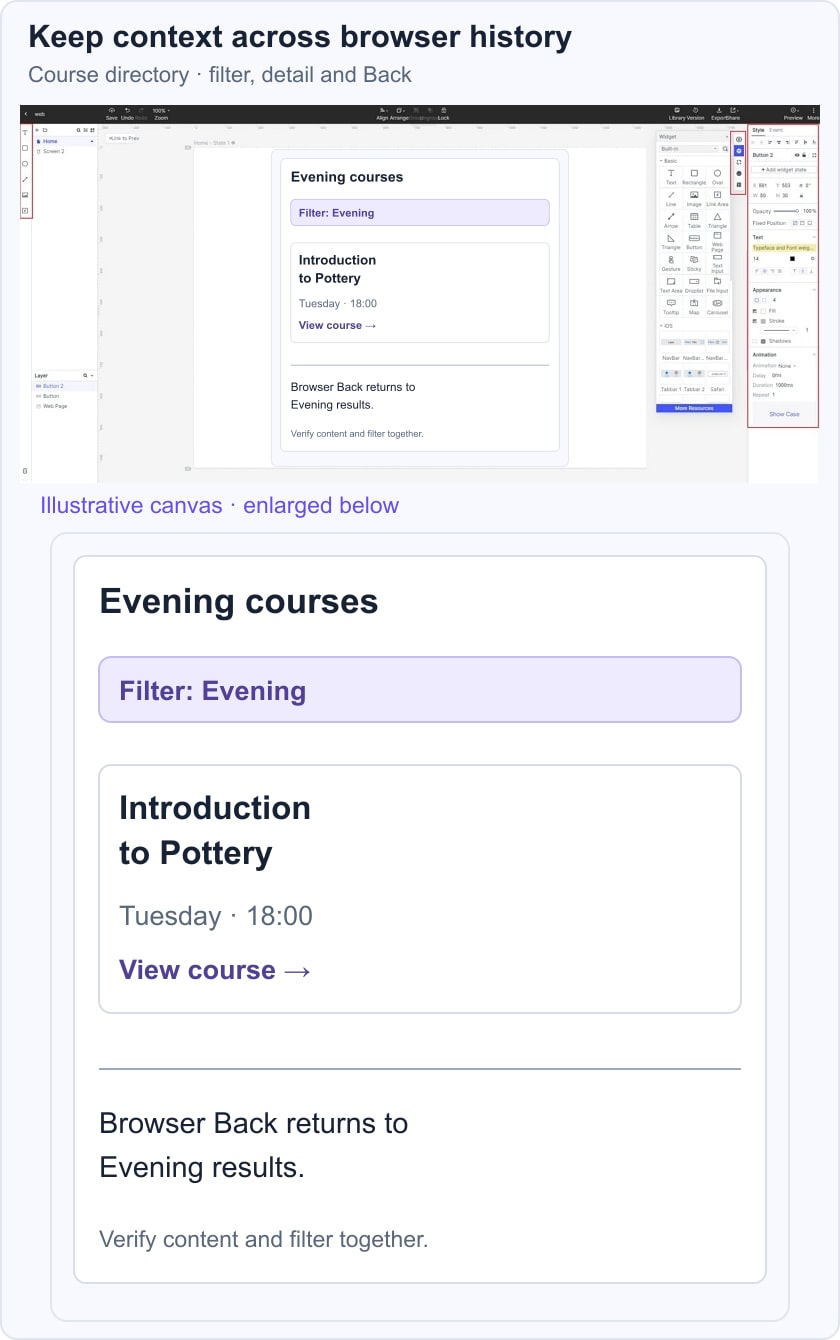
Task: Toggle the Shadows checkbox
Action: point(755,341)
